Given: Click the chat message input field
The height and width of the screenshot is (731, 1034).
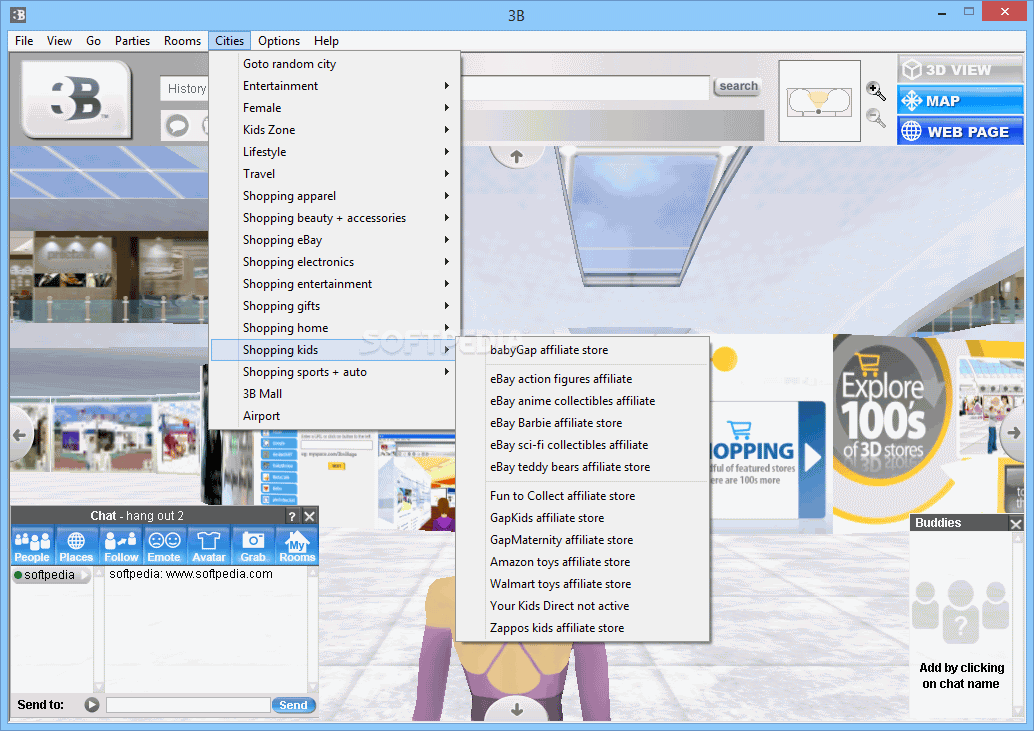Looking at the screenshot, I should pos(188,705).
